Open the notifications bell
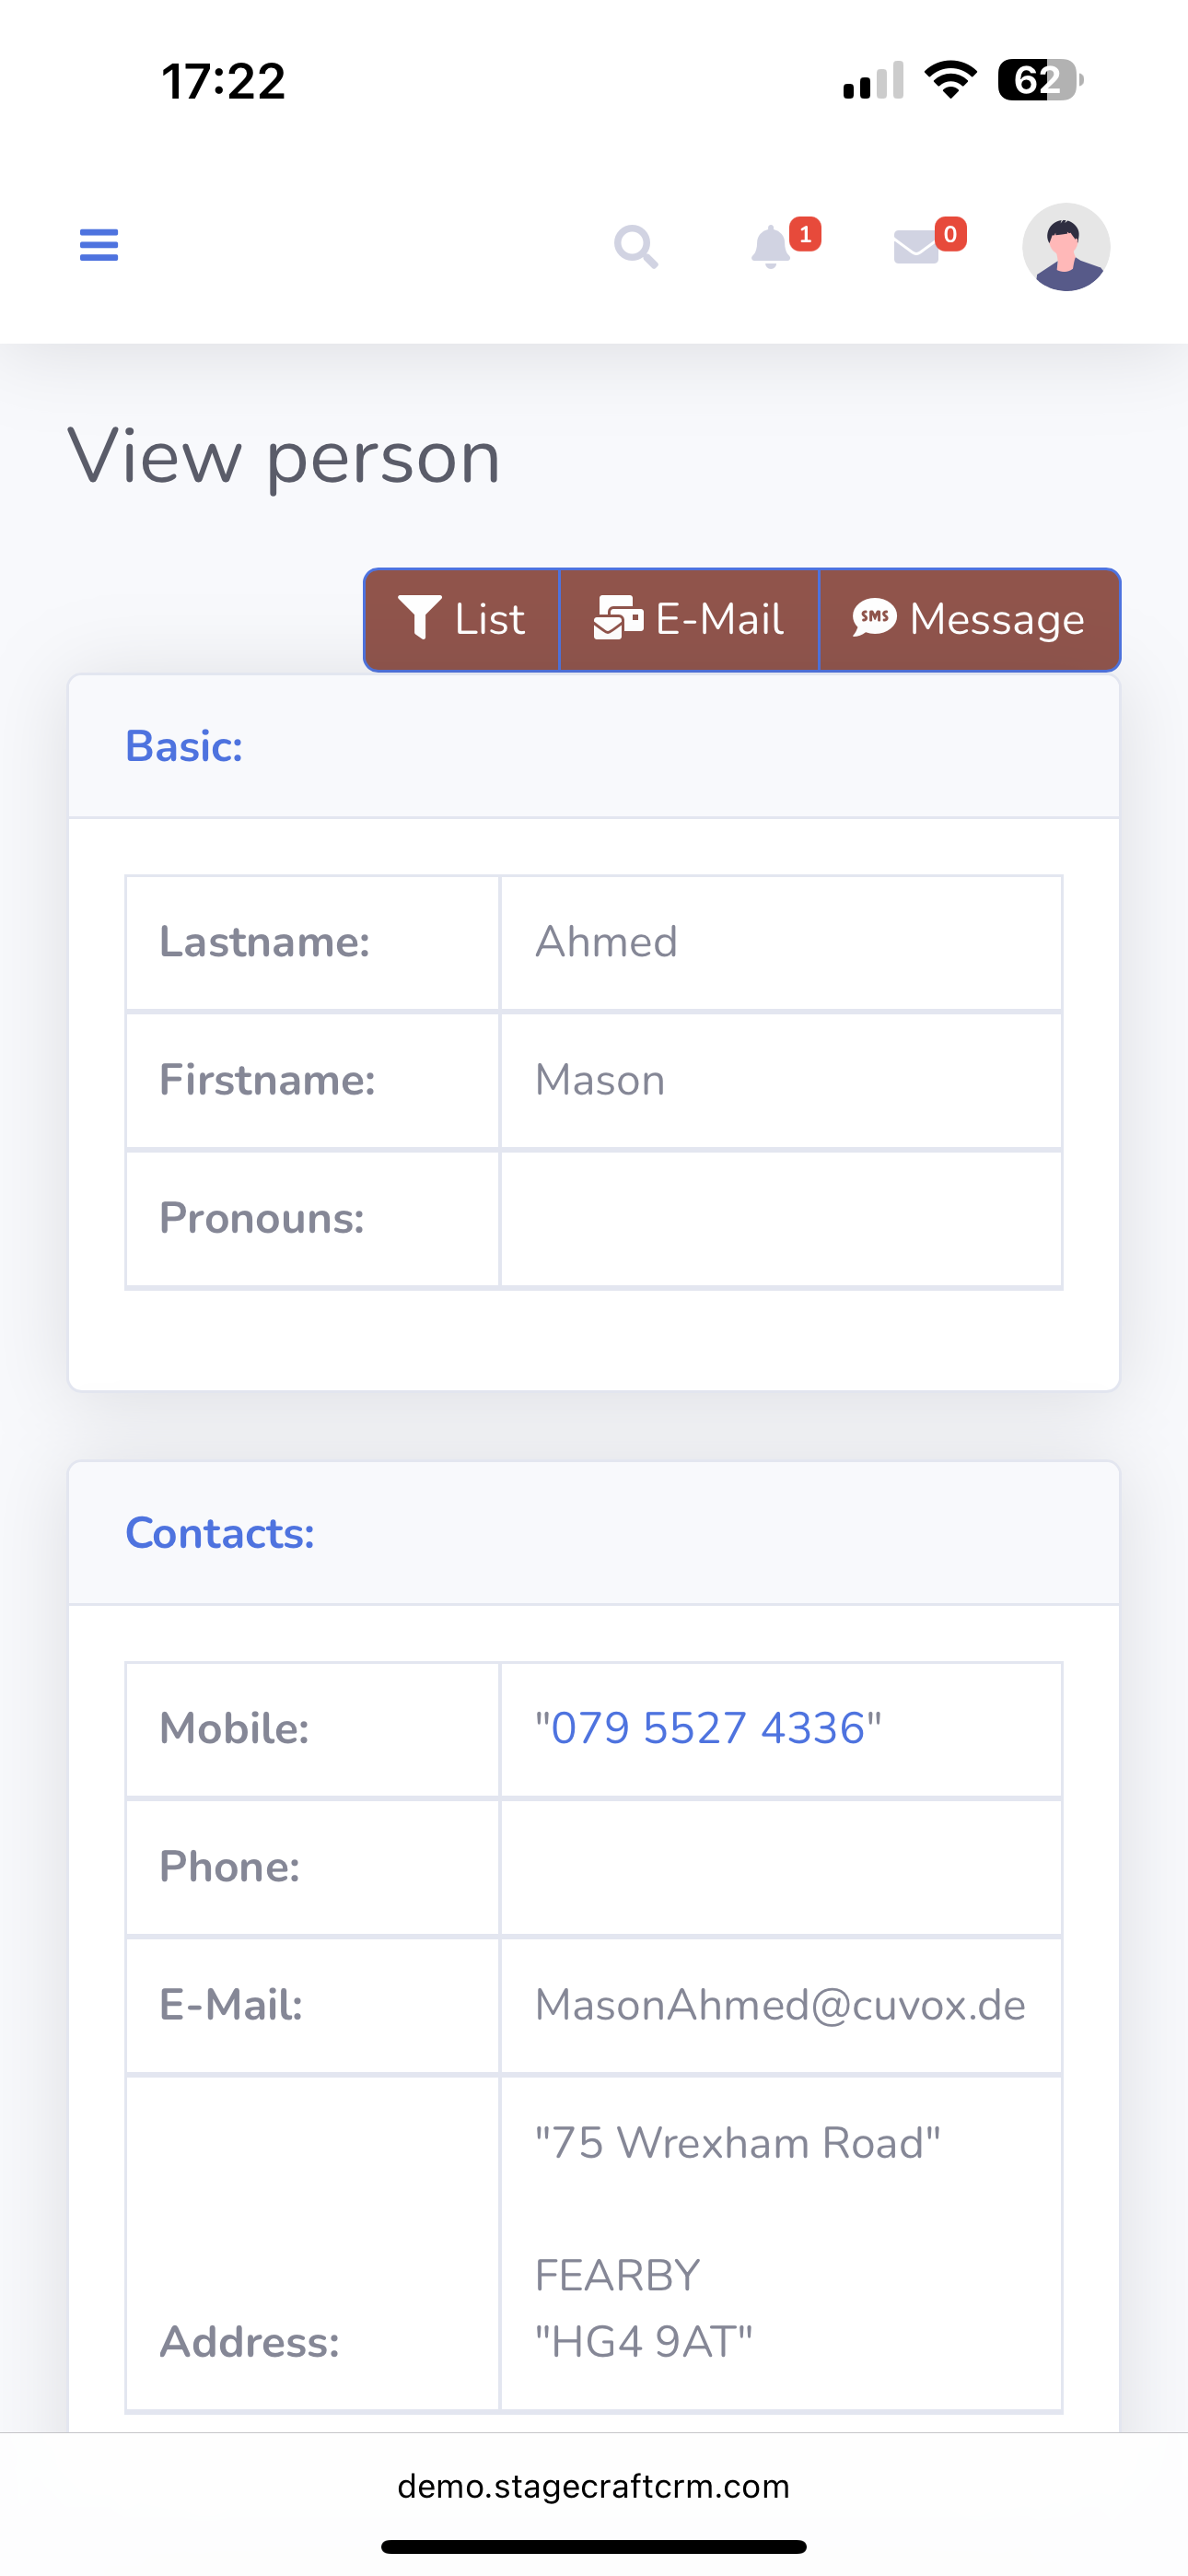The image size is (1188, 2576). (x=771, y=247)
